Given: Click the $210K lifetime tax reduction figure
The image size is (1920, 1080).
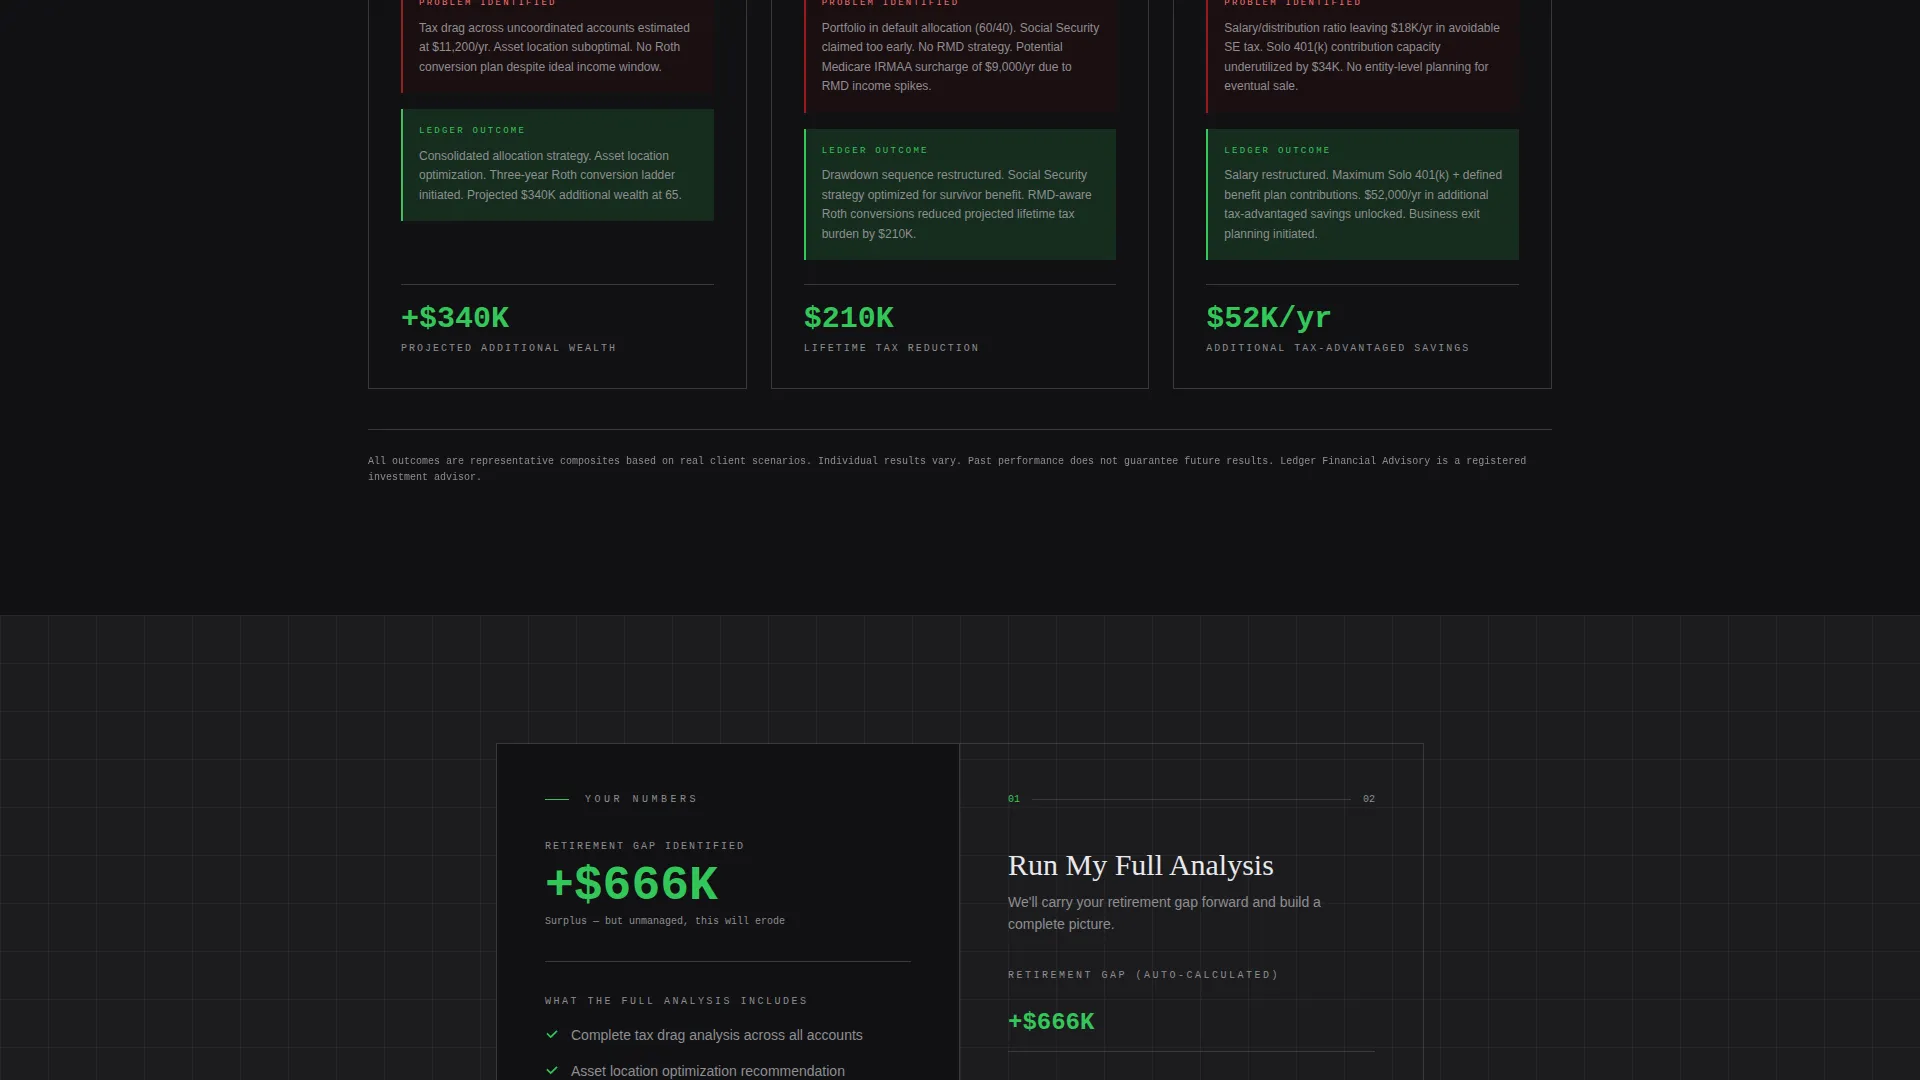Looking at the screenshot, I should 849,318.
